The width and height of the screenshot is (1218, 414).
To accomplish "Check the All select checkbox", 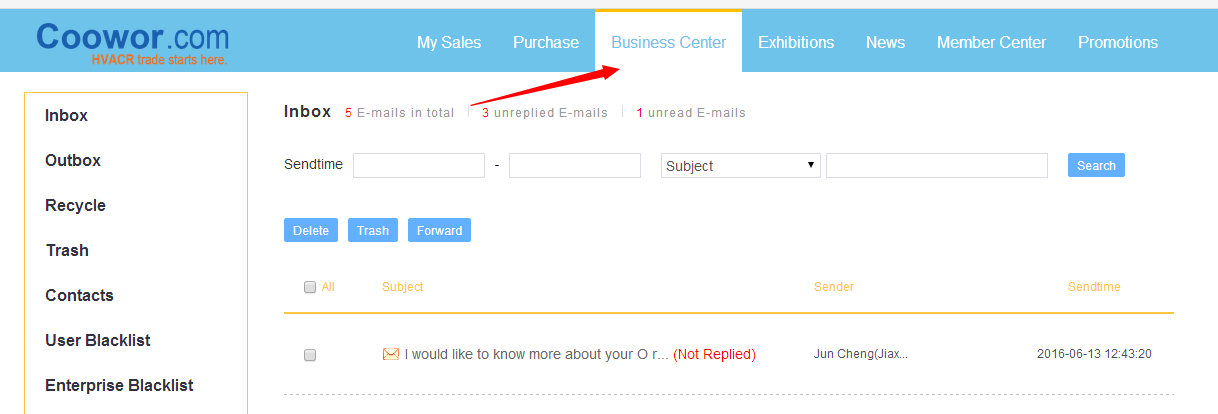I will point(310,288).
